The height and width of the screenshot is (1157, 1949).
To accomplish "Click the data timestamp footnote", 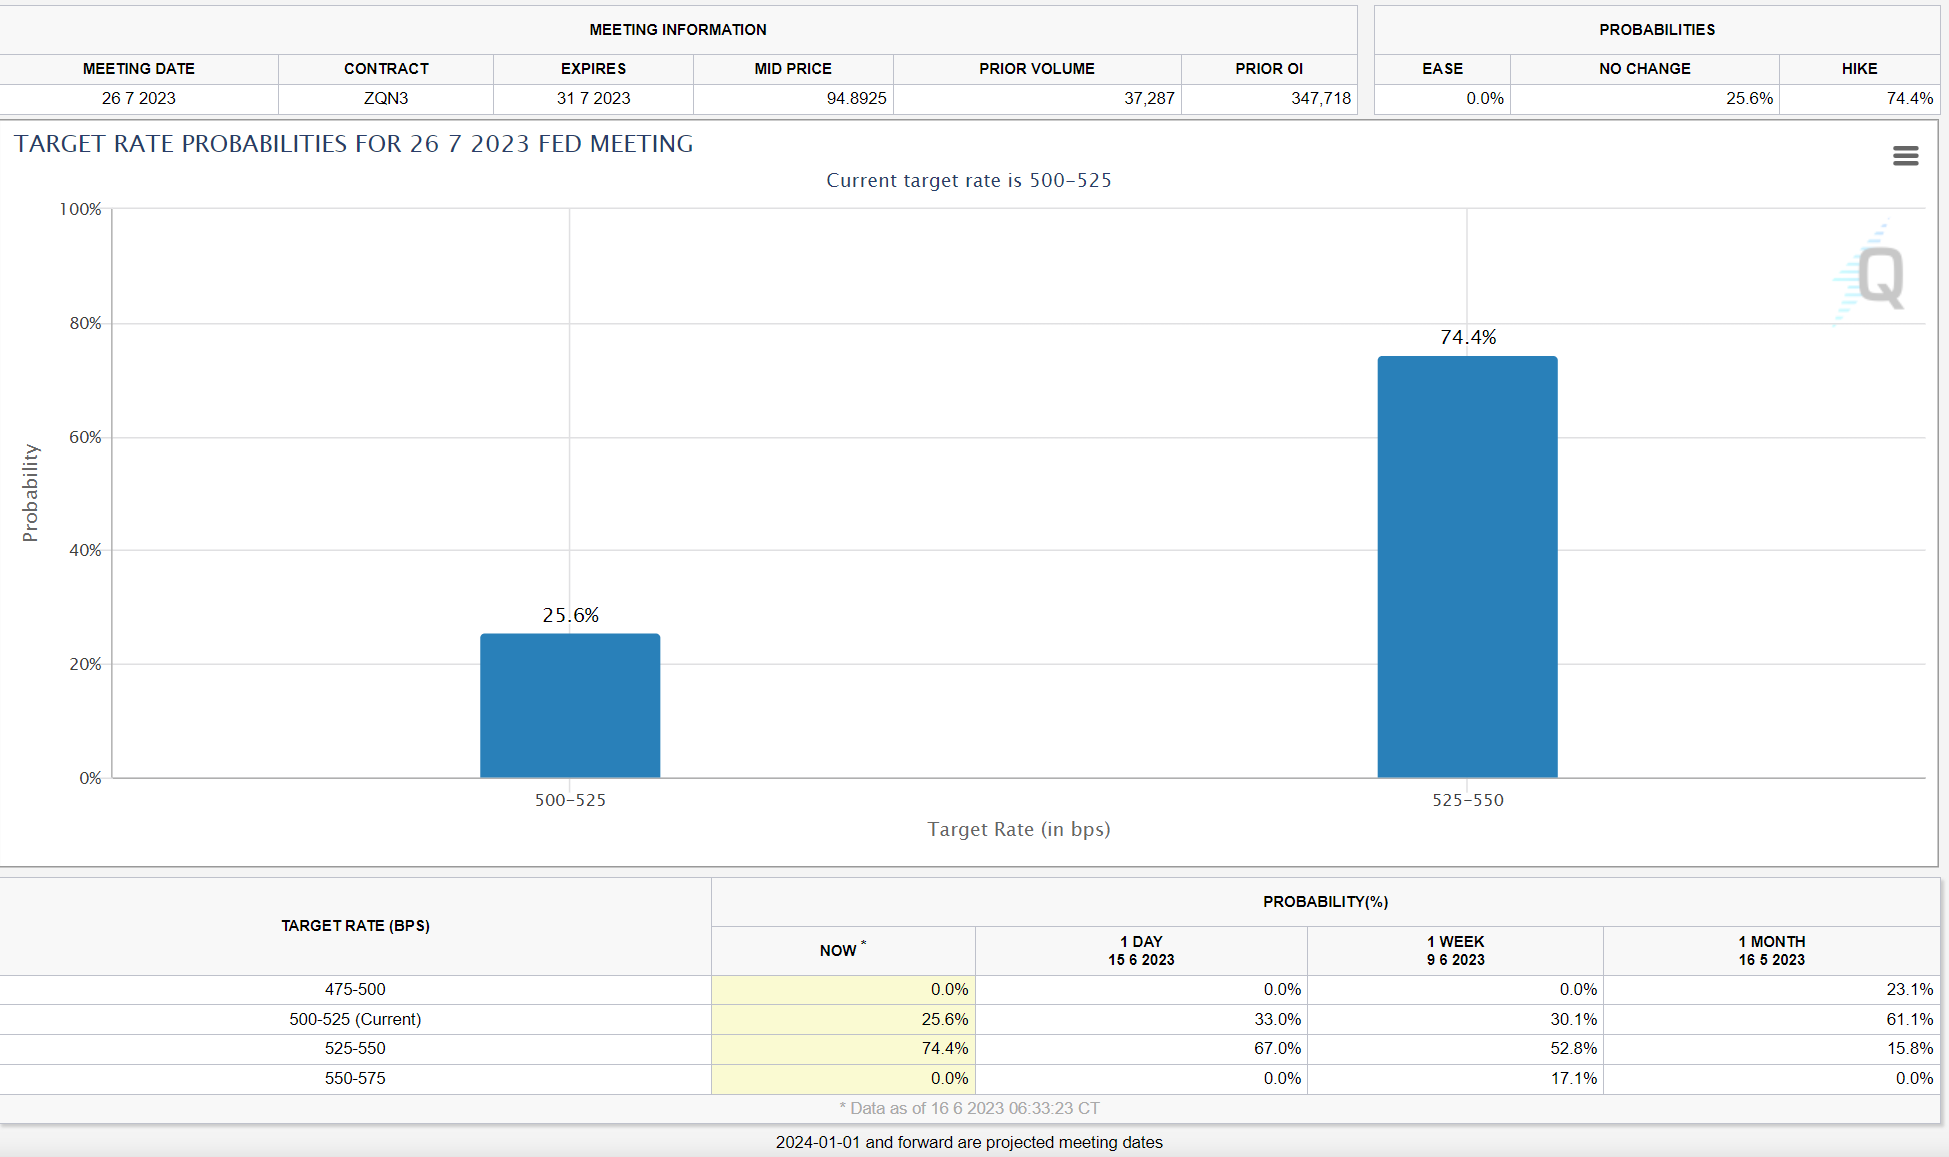I will [x=969, y=1108].
